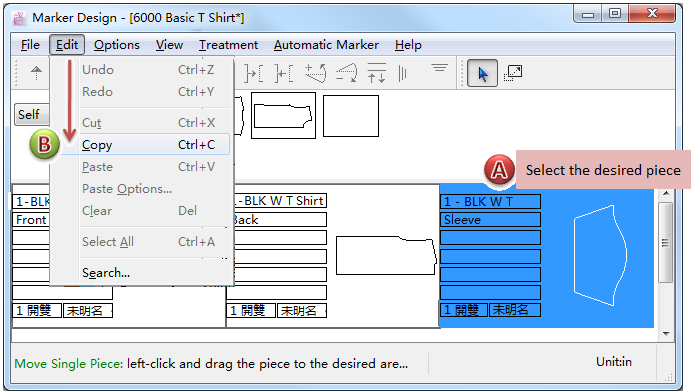This screenshot has width=692, height=392.
Task: Click the bracket move-left spacing icon
Action: pyautogui.click(x=283, y=73)
